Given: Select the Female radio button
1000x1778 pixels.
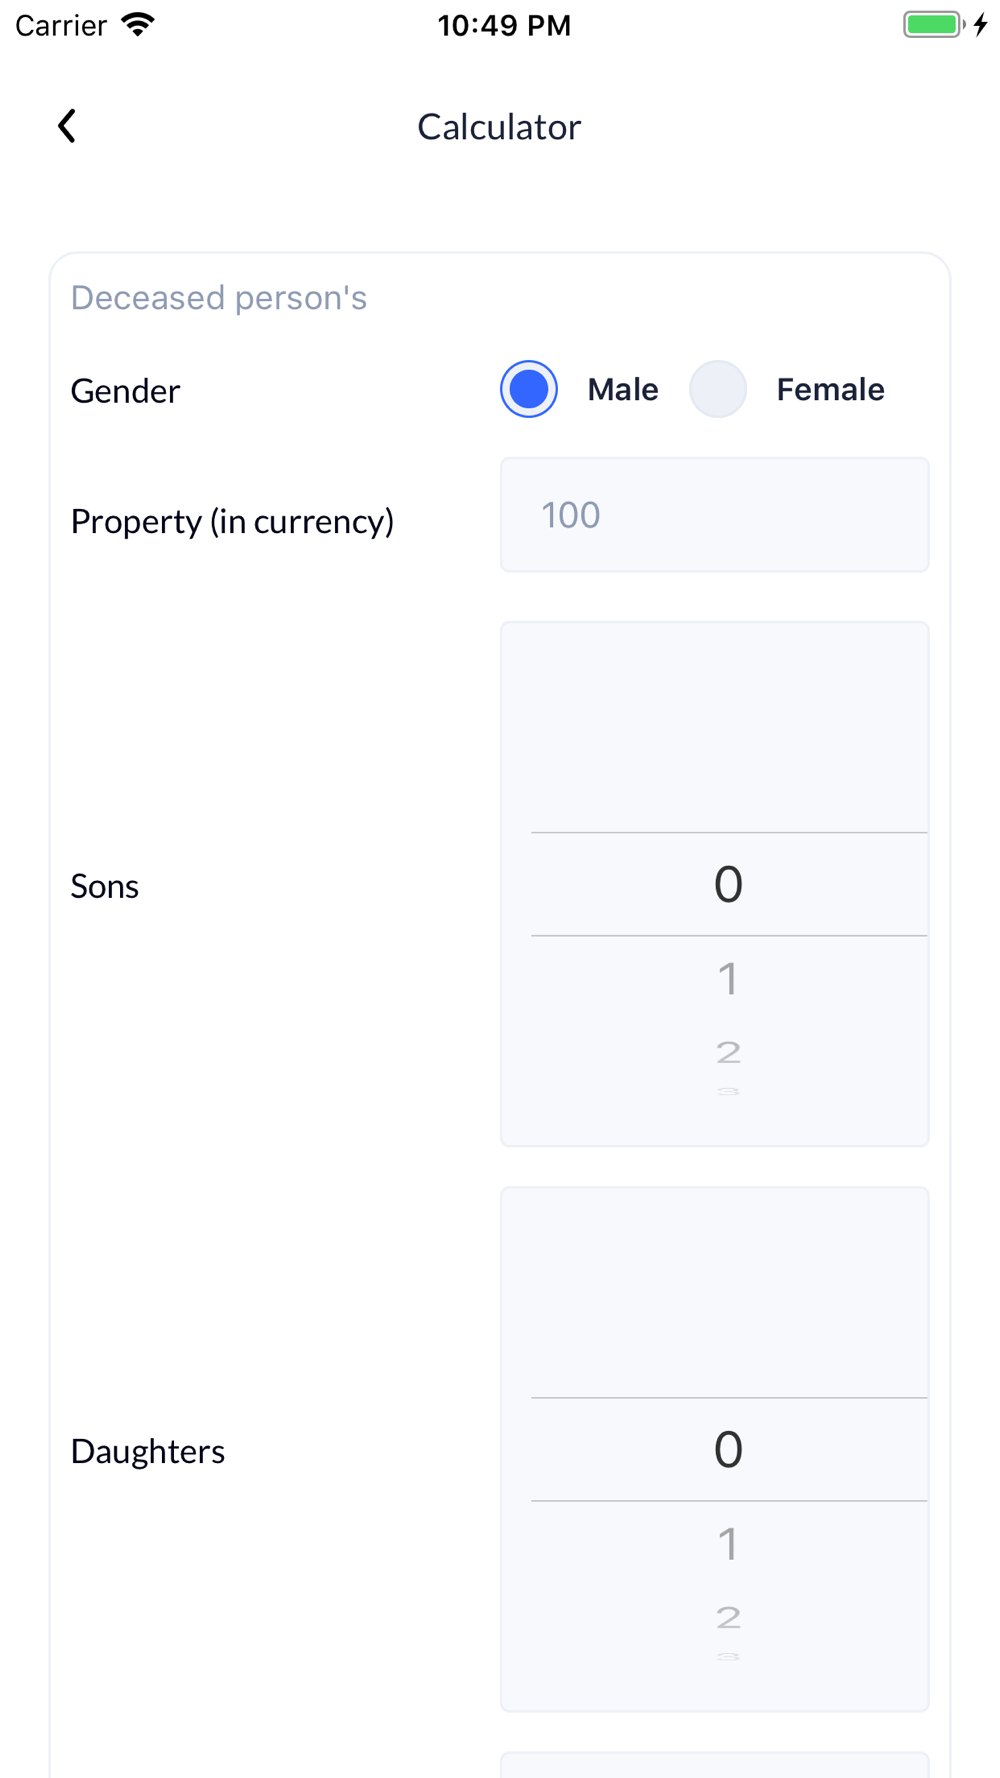Looking at the screenshot, I should tap(718, 389).
